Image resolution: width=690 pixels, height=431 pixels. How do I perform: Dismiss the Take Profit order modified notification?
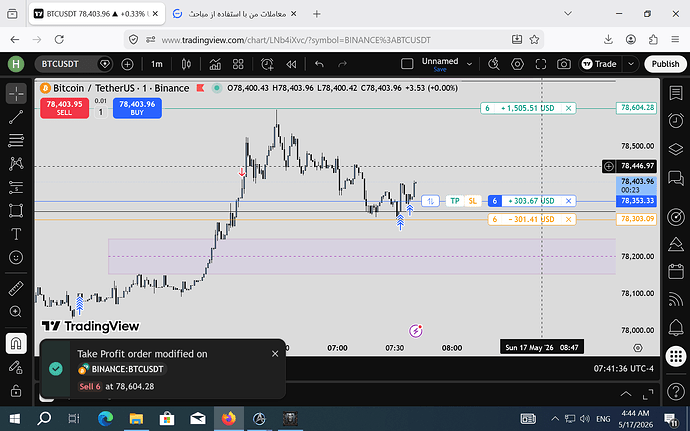275,354
